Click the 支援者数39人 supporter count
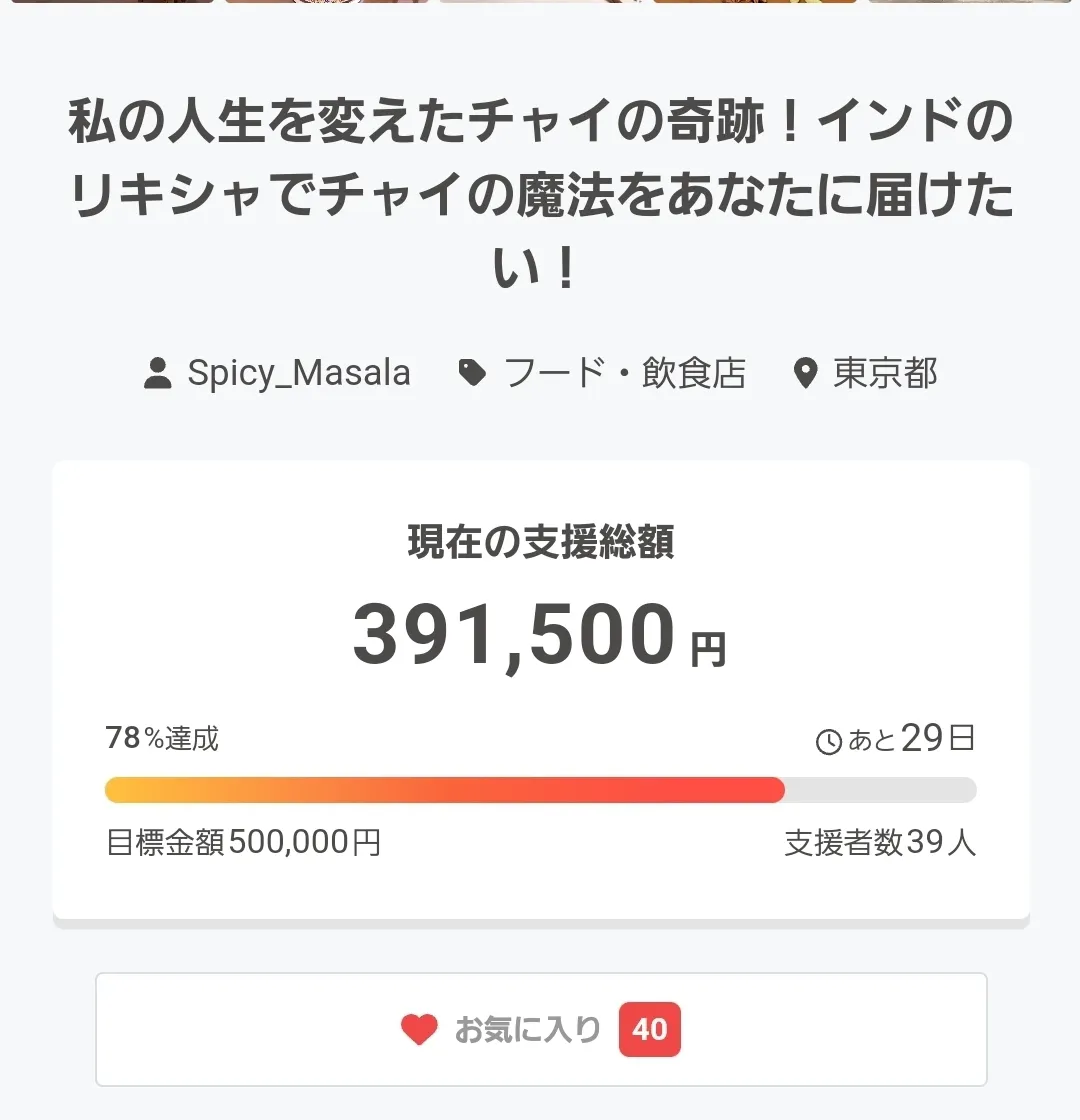This screenshot has height=1120, width=1080. [880, 843]
